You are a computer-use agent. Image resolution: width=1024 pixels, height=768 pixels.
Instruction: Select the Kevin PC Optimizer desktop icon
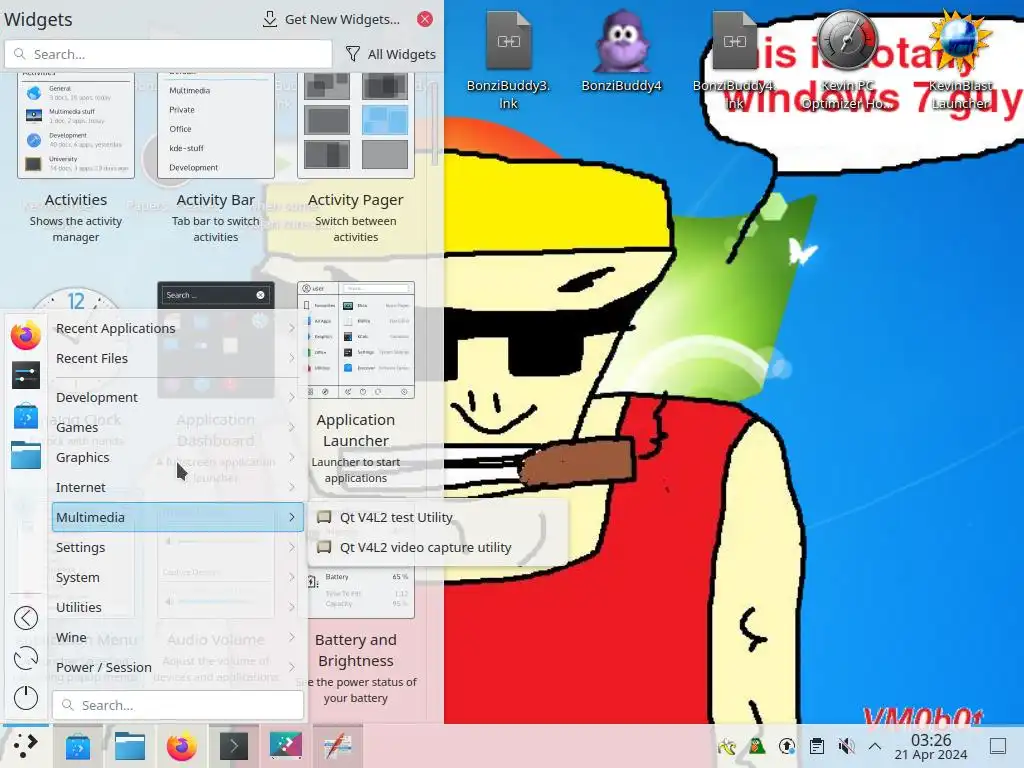coord(847,60)
